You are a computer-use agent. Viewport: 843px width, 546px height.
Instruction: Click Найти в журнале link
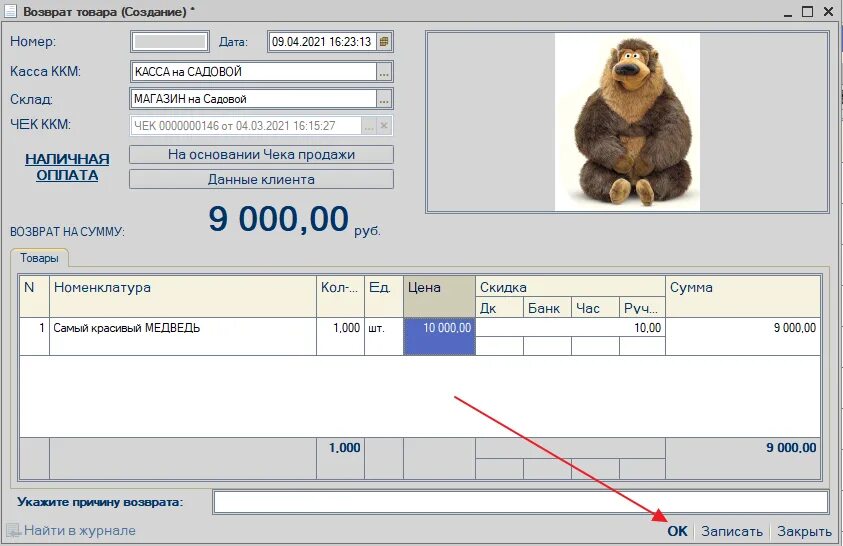coord(80,530)
